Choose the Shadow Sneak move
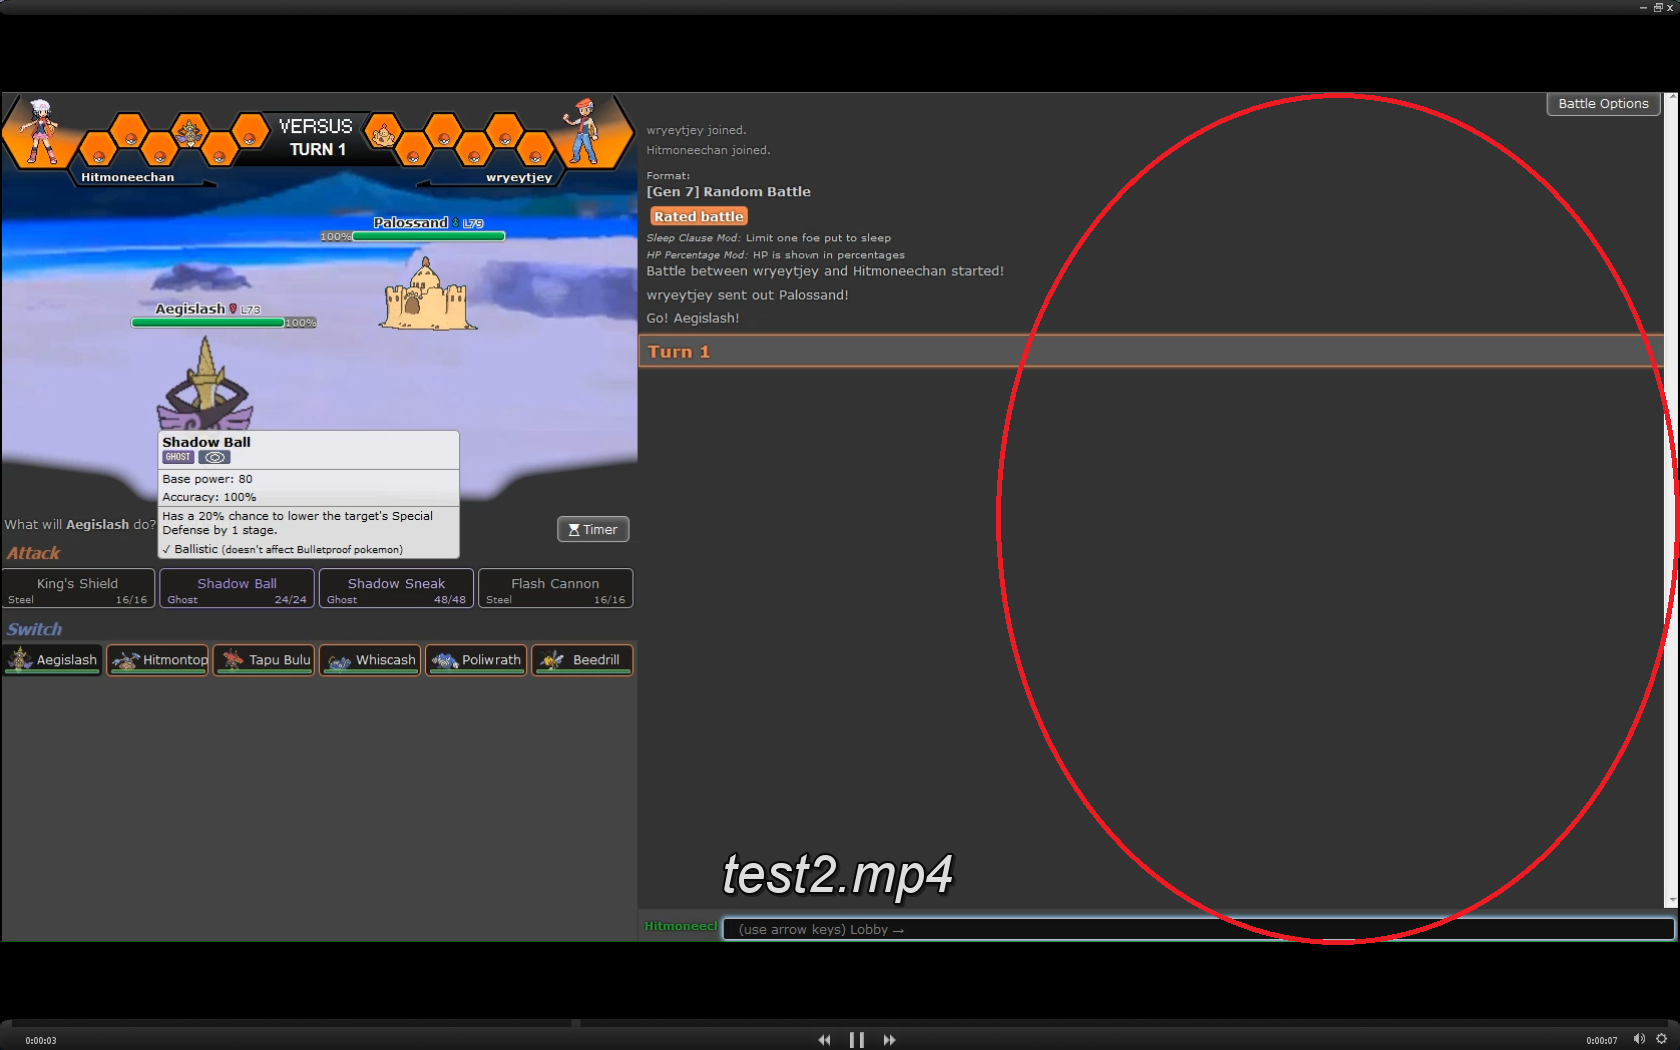Image resolution: width=1680 pixels, height=1050 pixels. tap(396, 588)
